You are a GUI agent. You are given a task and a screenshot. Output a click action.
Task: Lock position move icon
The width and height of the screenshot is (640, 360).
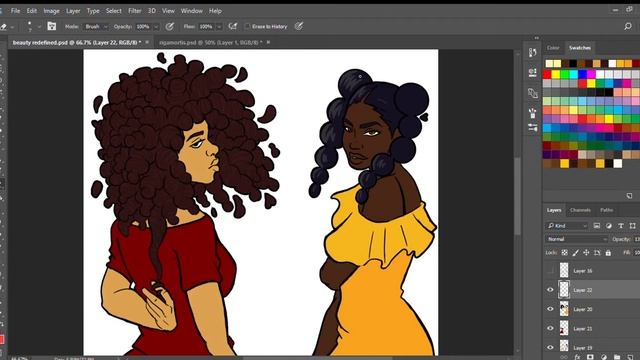coord(586,253)
